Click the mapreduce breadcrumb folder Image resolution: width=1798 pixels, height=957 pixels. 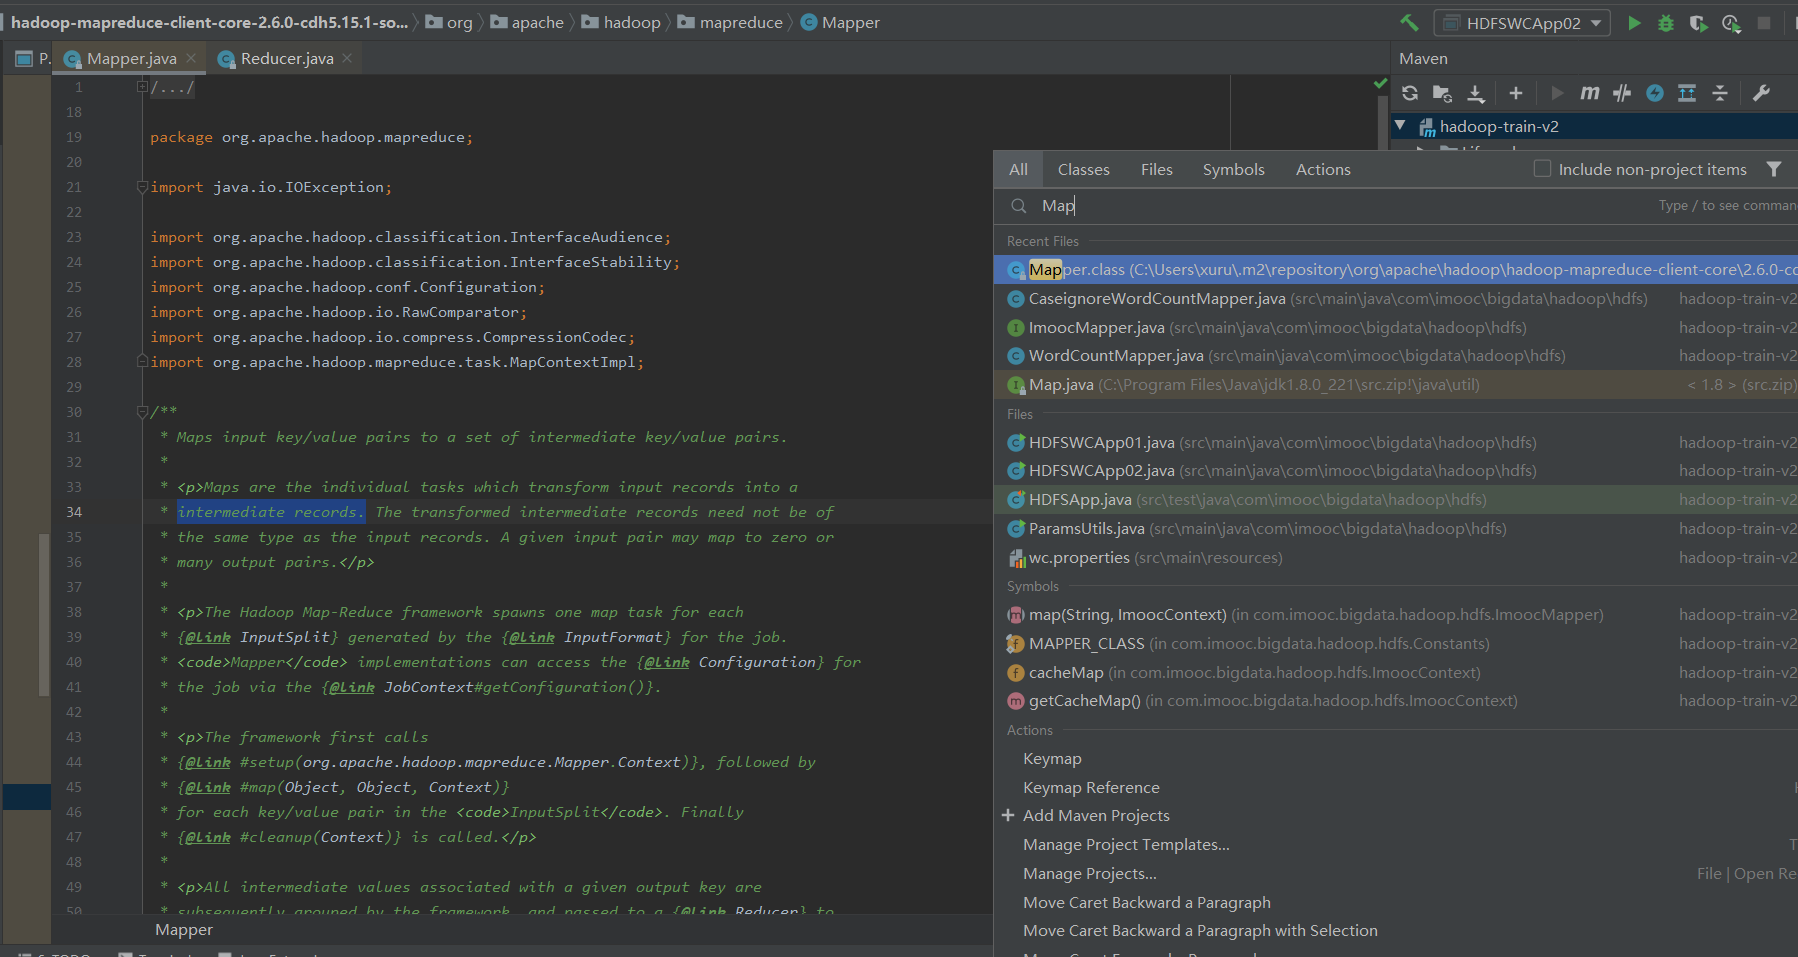pyautogui.click(x=730, y=22)
